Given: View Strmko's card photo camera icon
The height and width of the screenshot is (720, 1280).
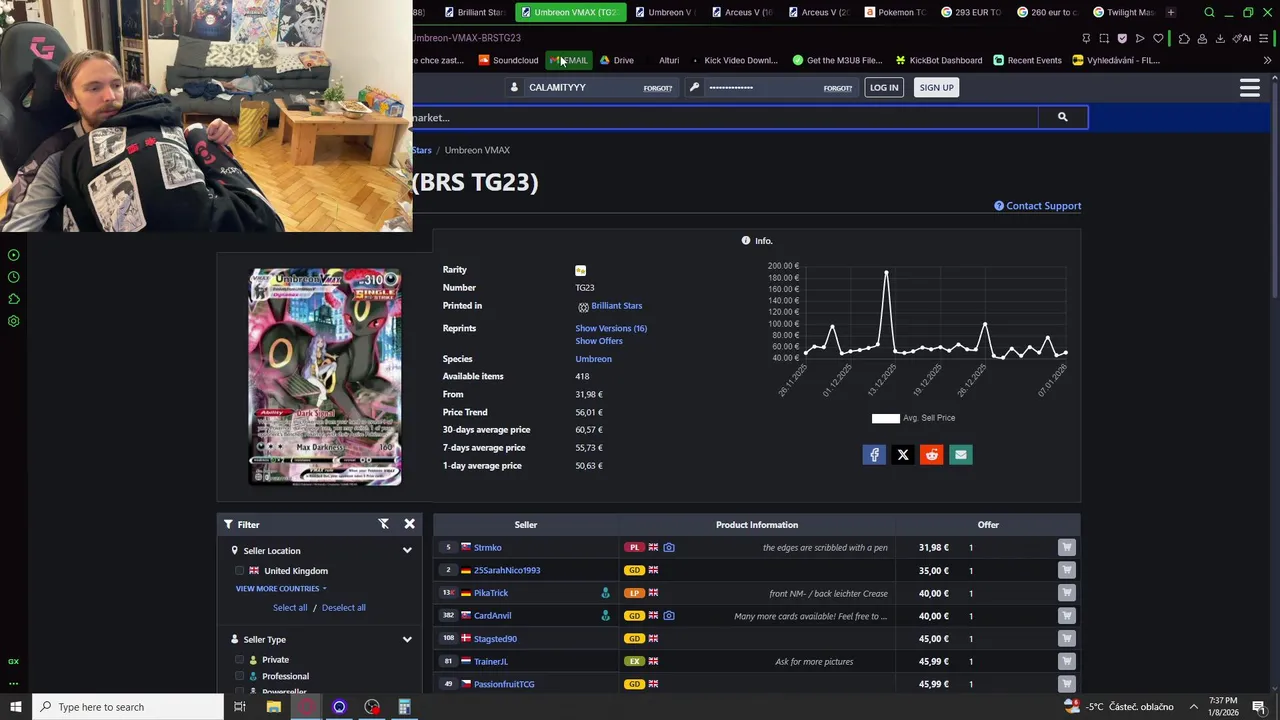Looking at the screenshot, I should pos(669,547).
